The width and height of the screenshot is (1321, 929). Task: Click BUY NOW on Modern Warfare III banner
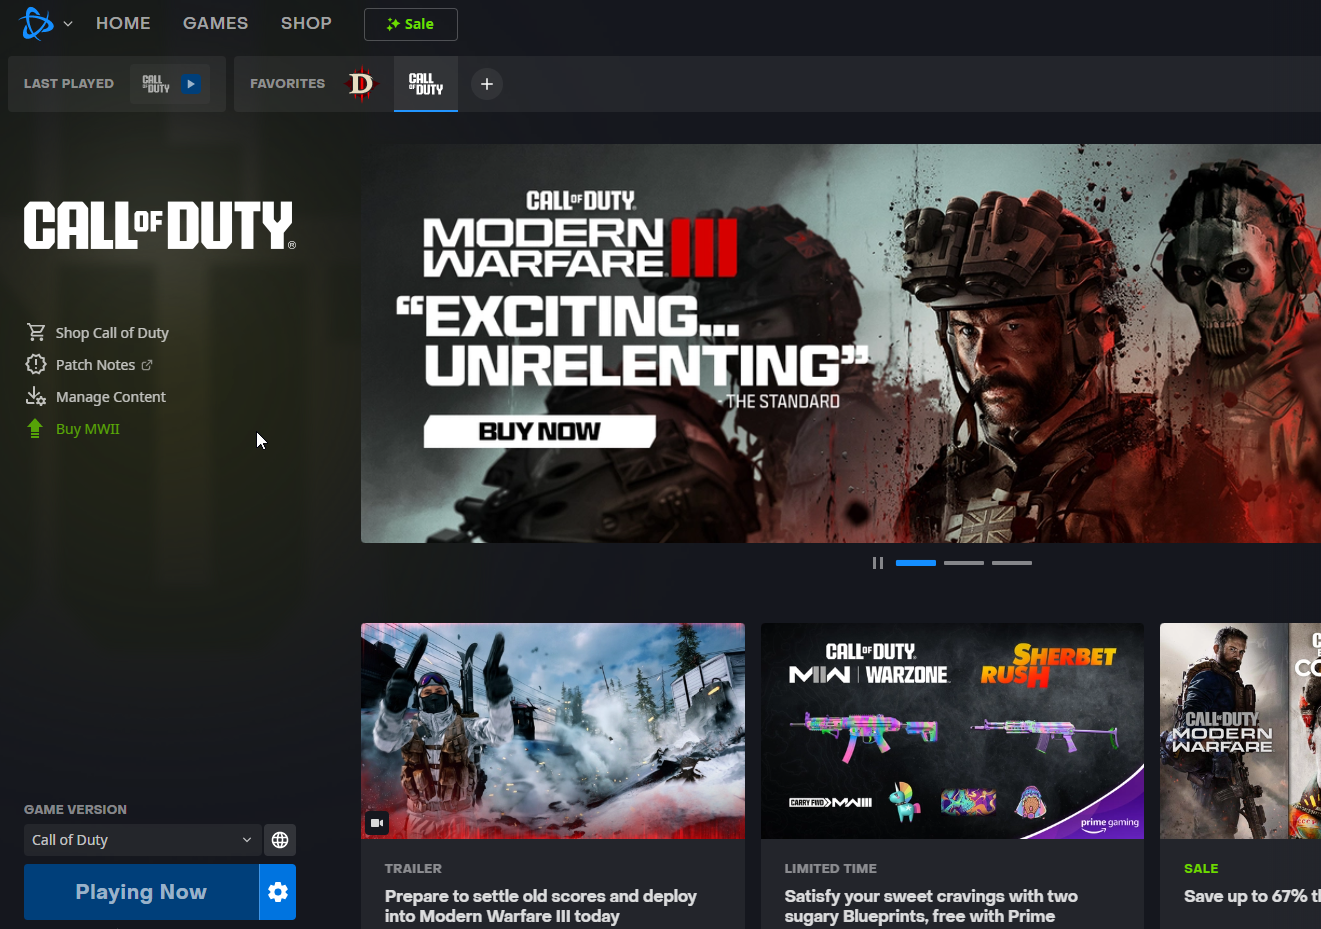pos(540,432)
